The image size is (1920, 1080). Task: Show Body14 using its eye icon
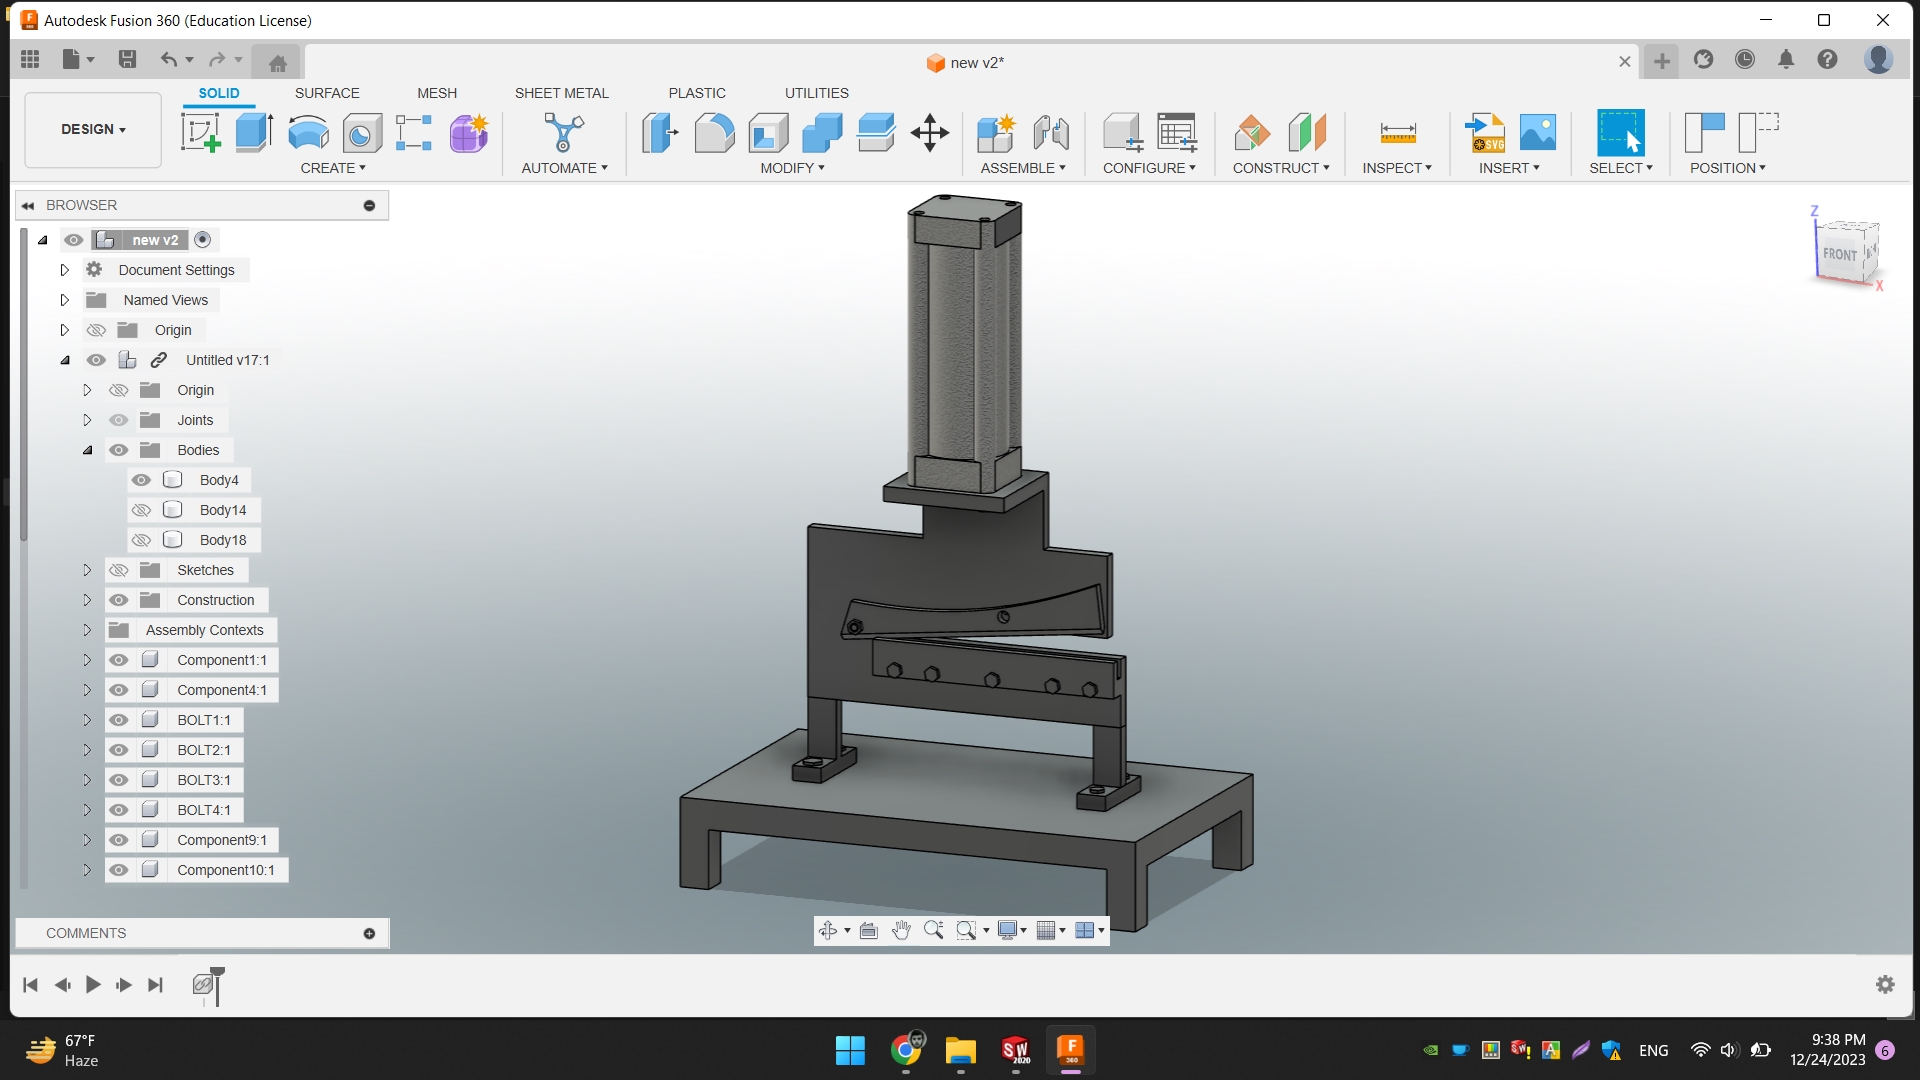pyautogui.click(x=141, y=510)
